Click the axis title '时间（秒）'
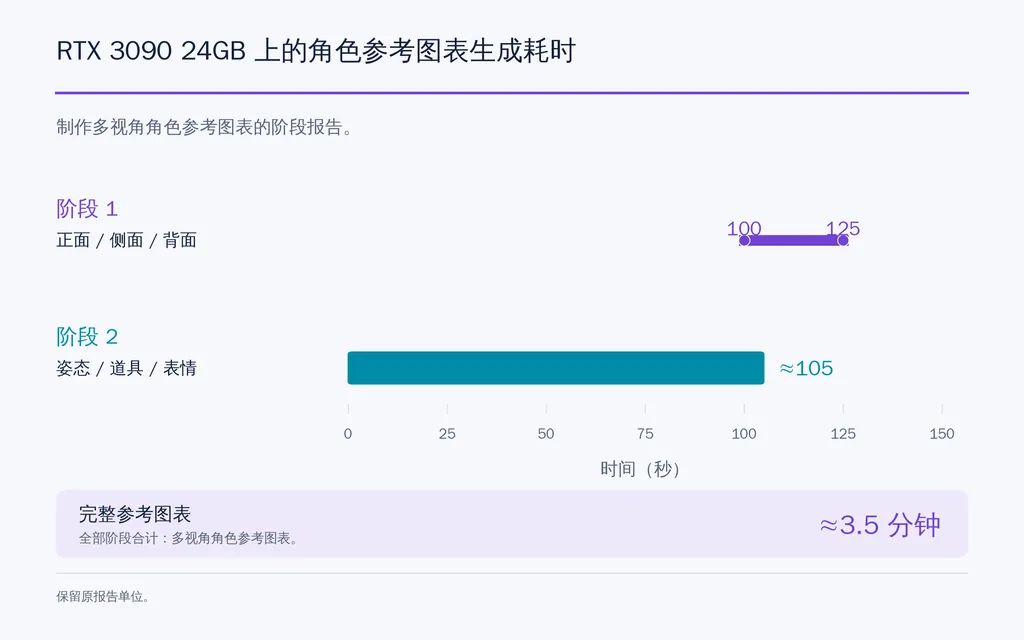 [641, 469]
